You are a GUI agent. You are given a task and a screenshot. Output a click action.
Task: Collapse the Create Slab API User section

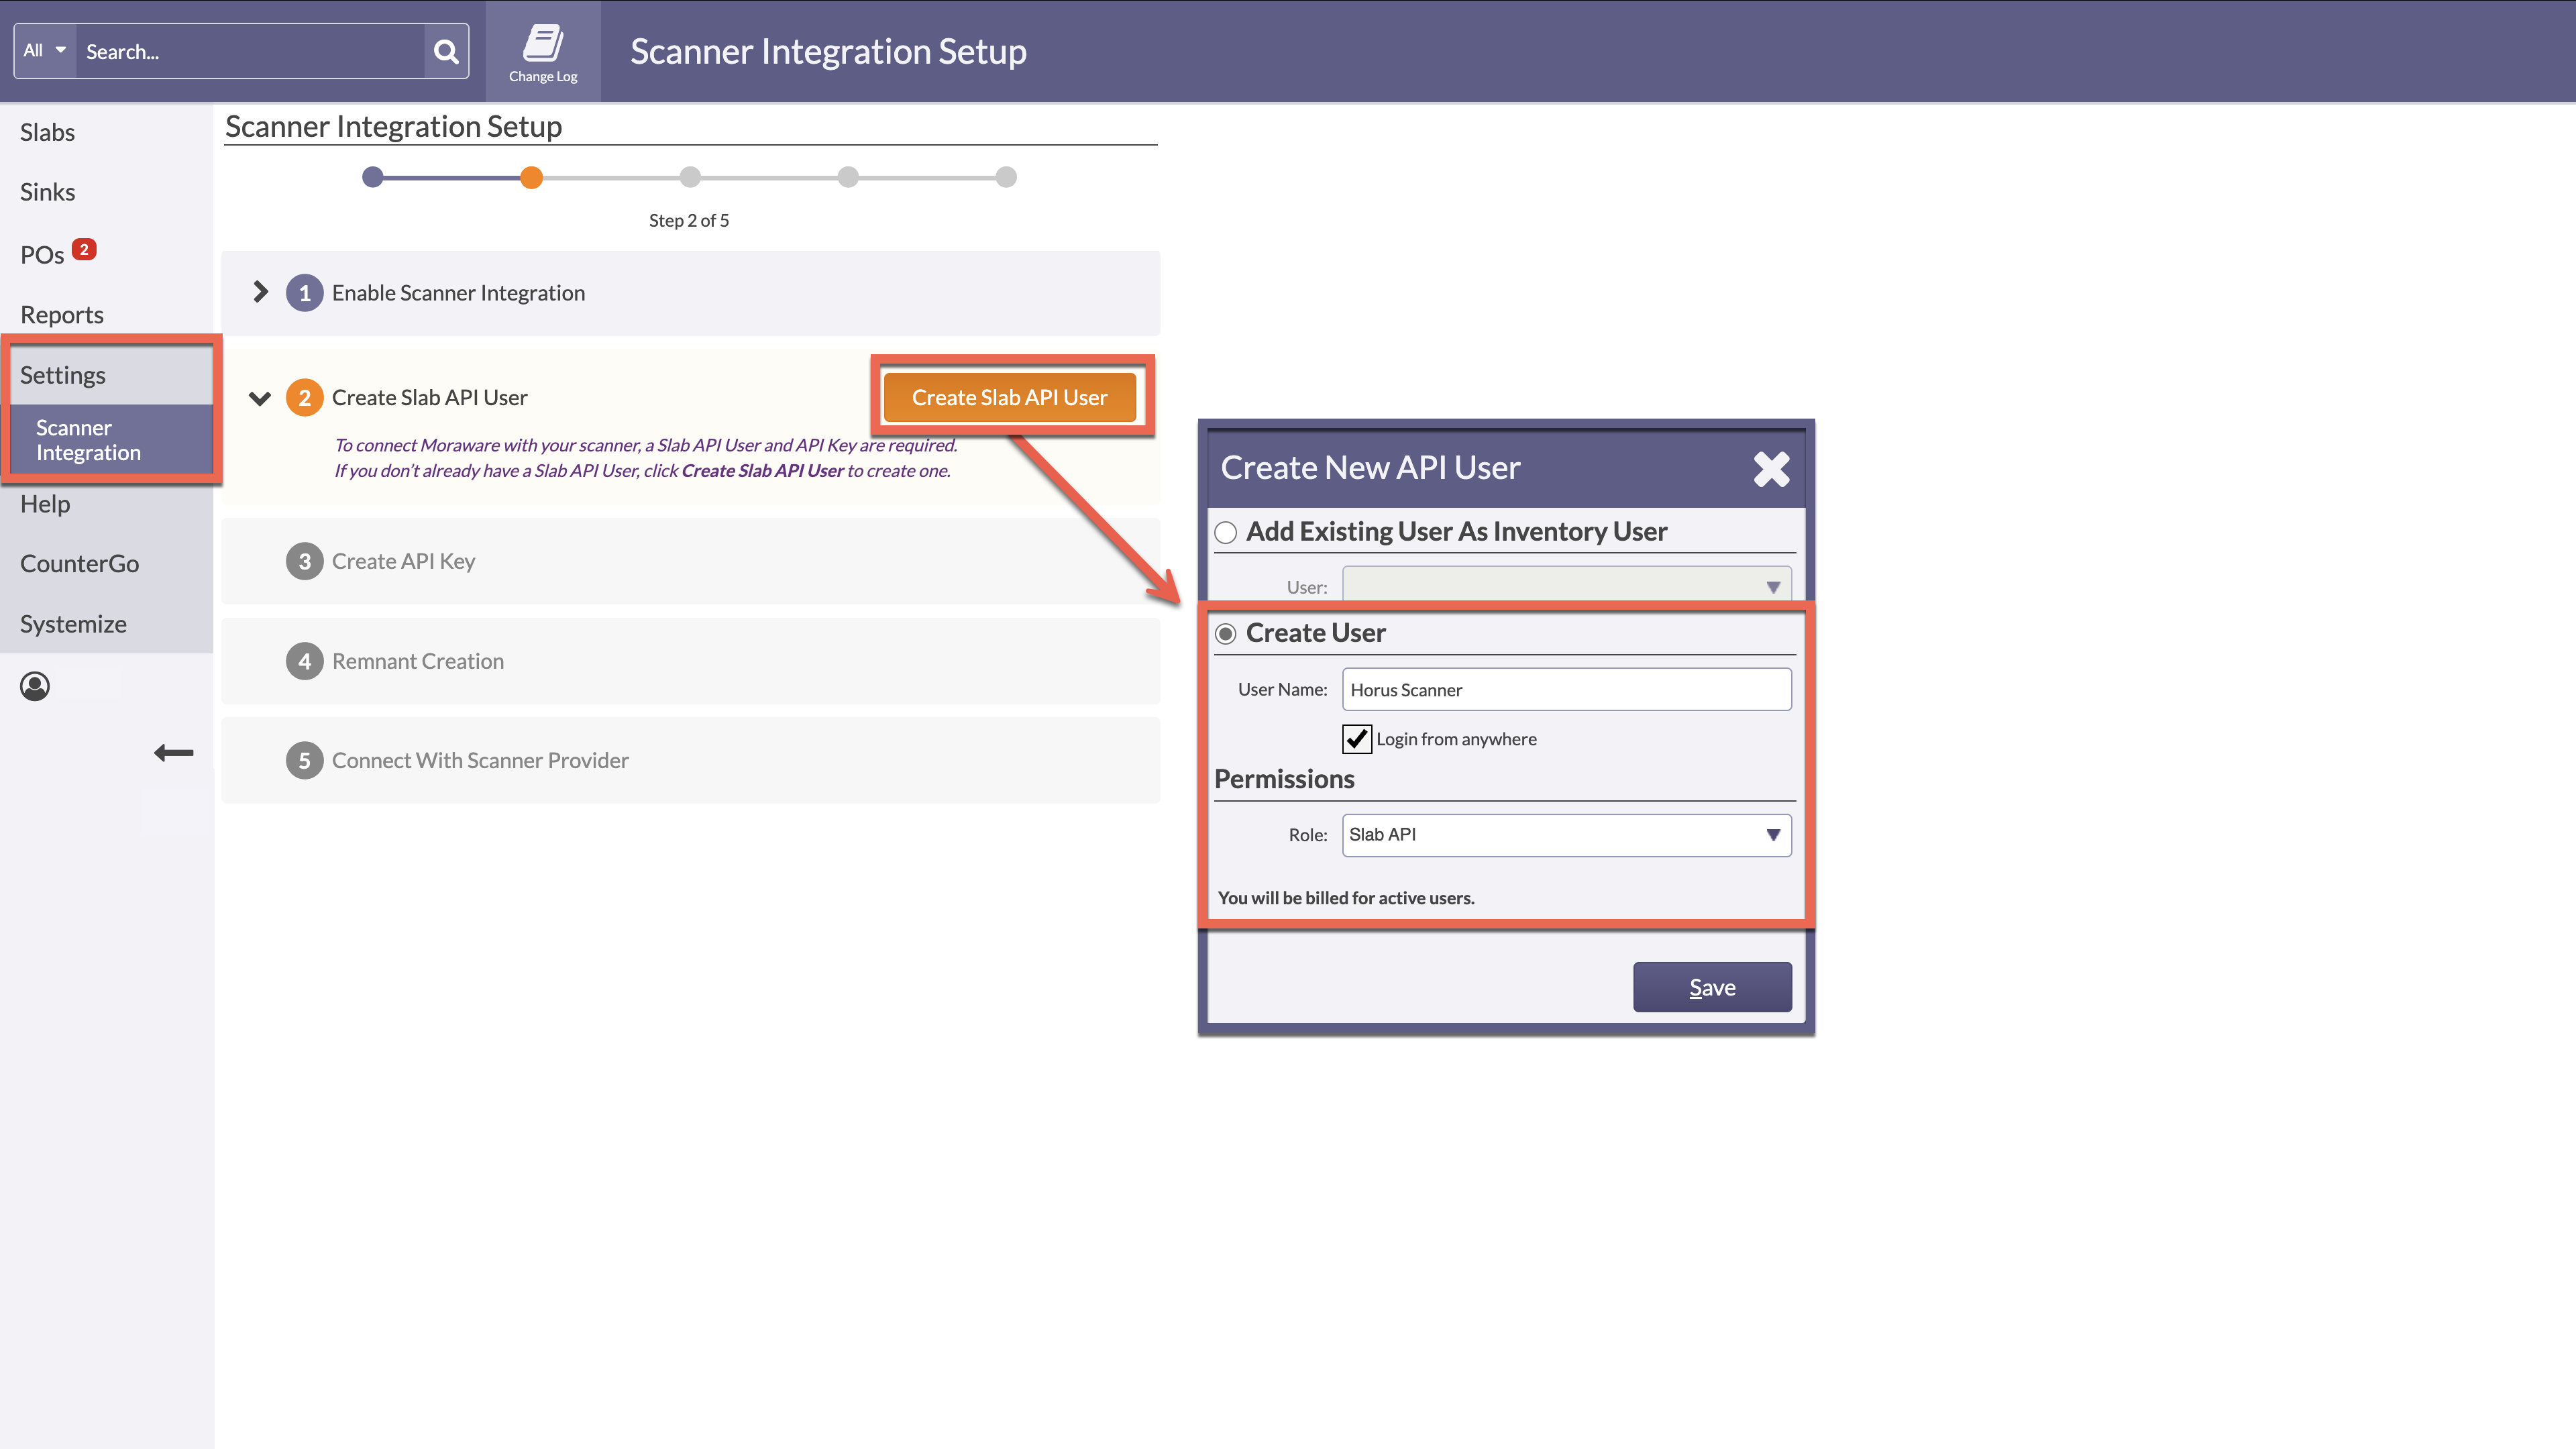click(x=259, y=397)
